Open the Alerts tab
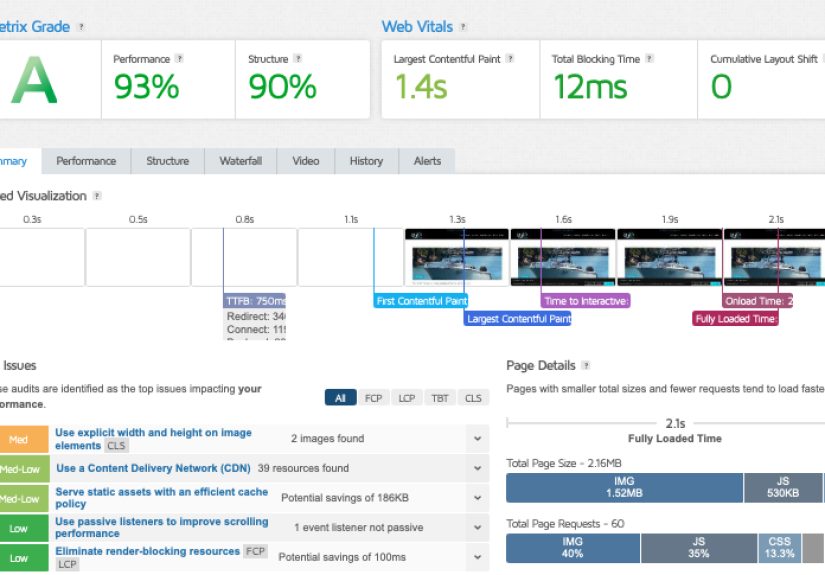825x575 pixels. [x=427, y=161]
